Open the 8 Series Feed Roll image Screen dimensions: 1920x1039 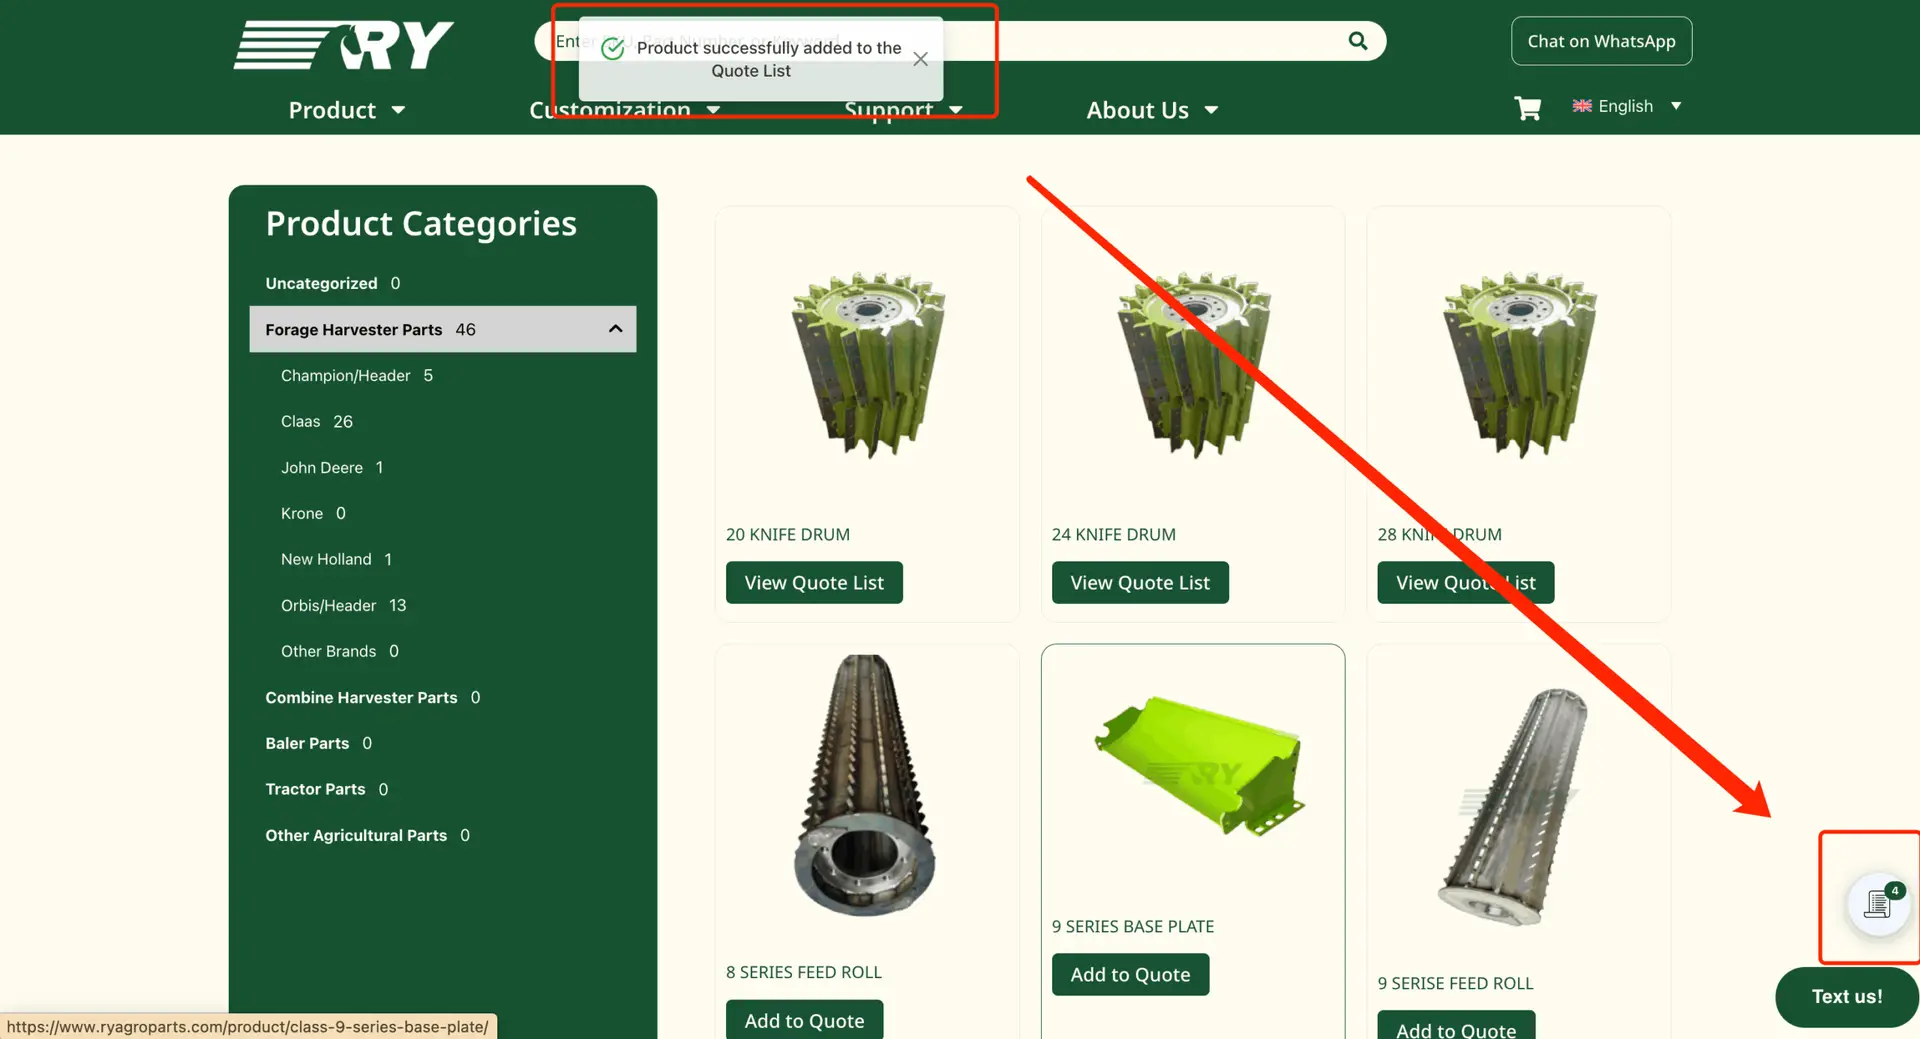[x=866, y=787]
